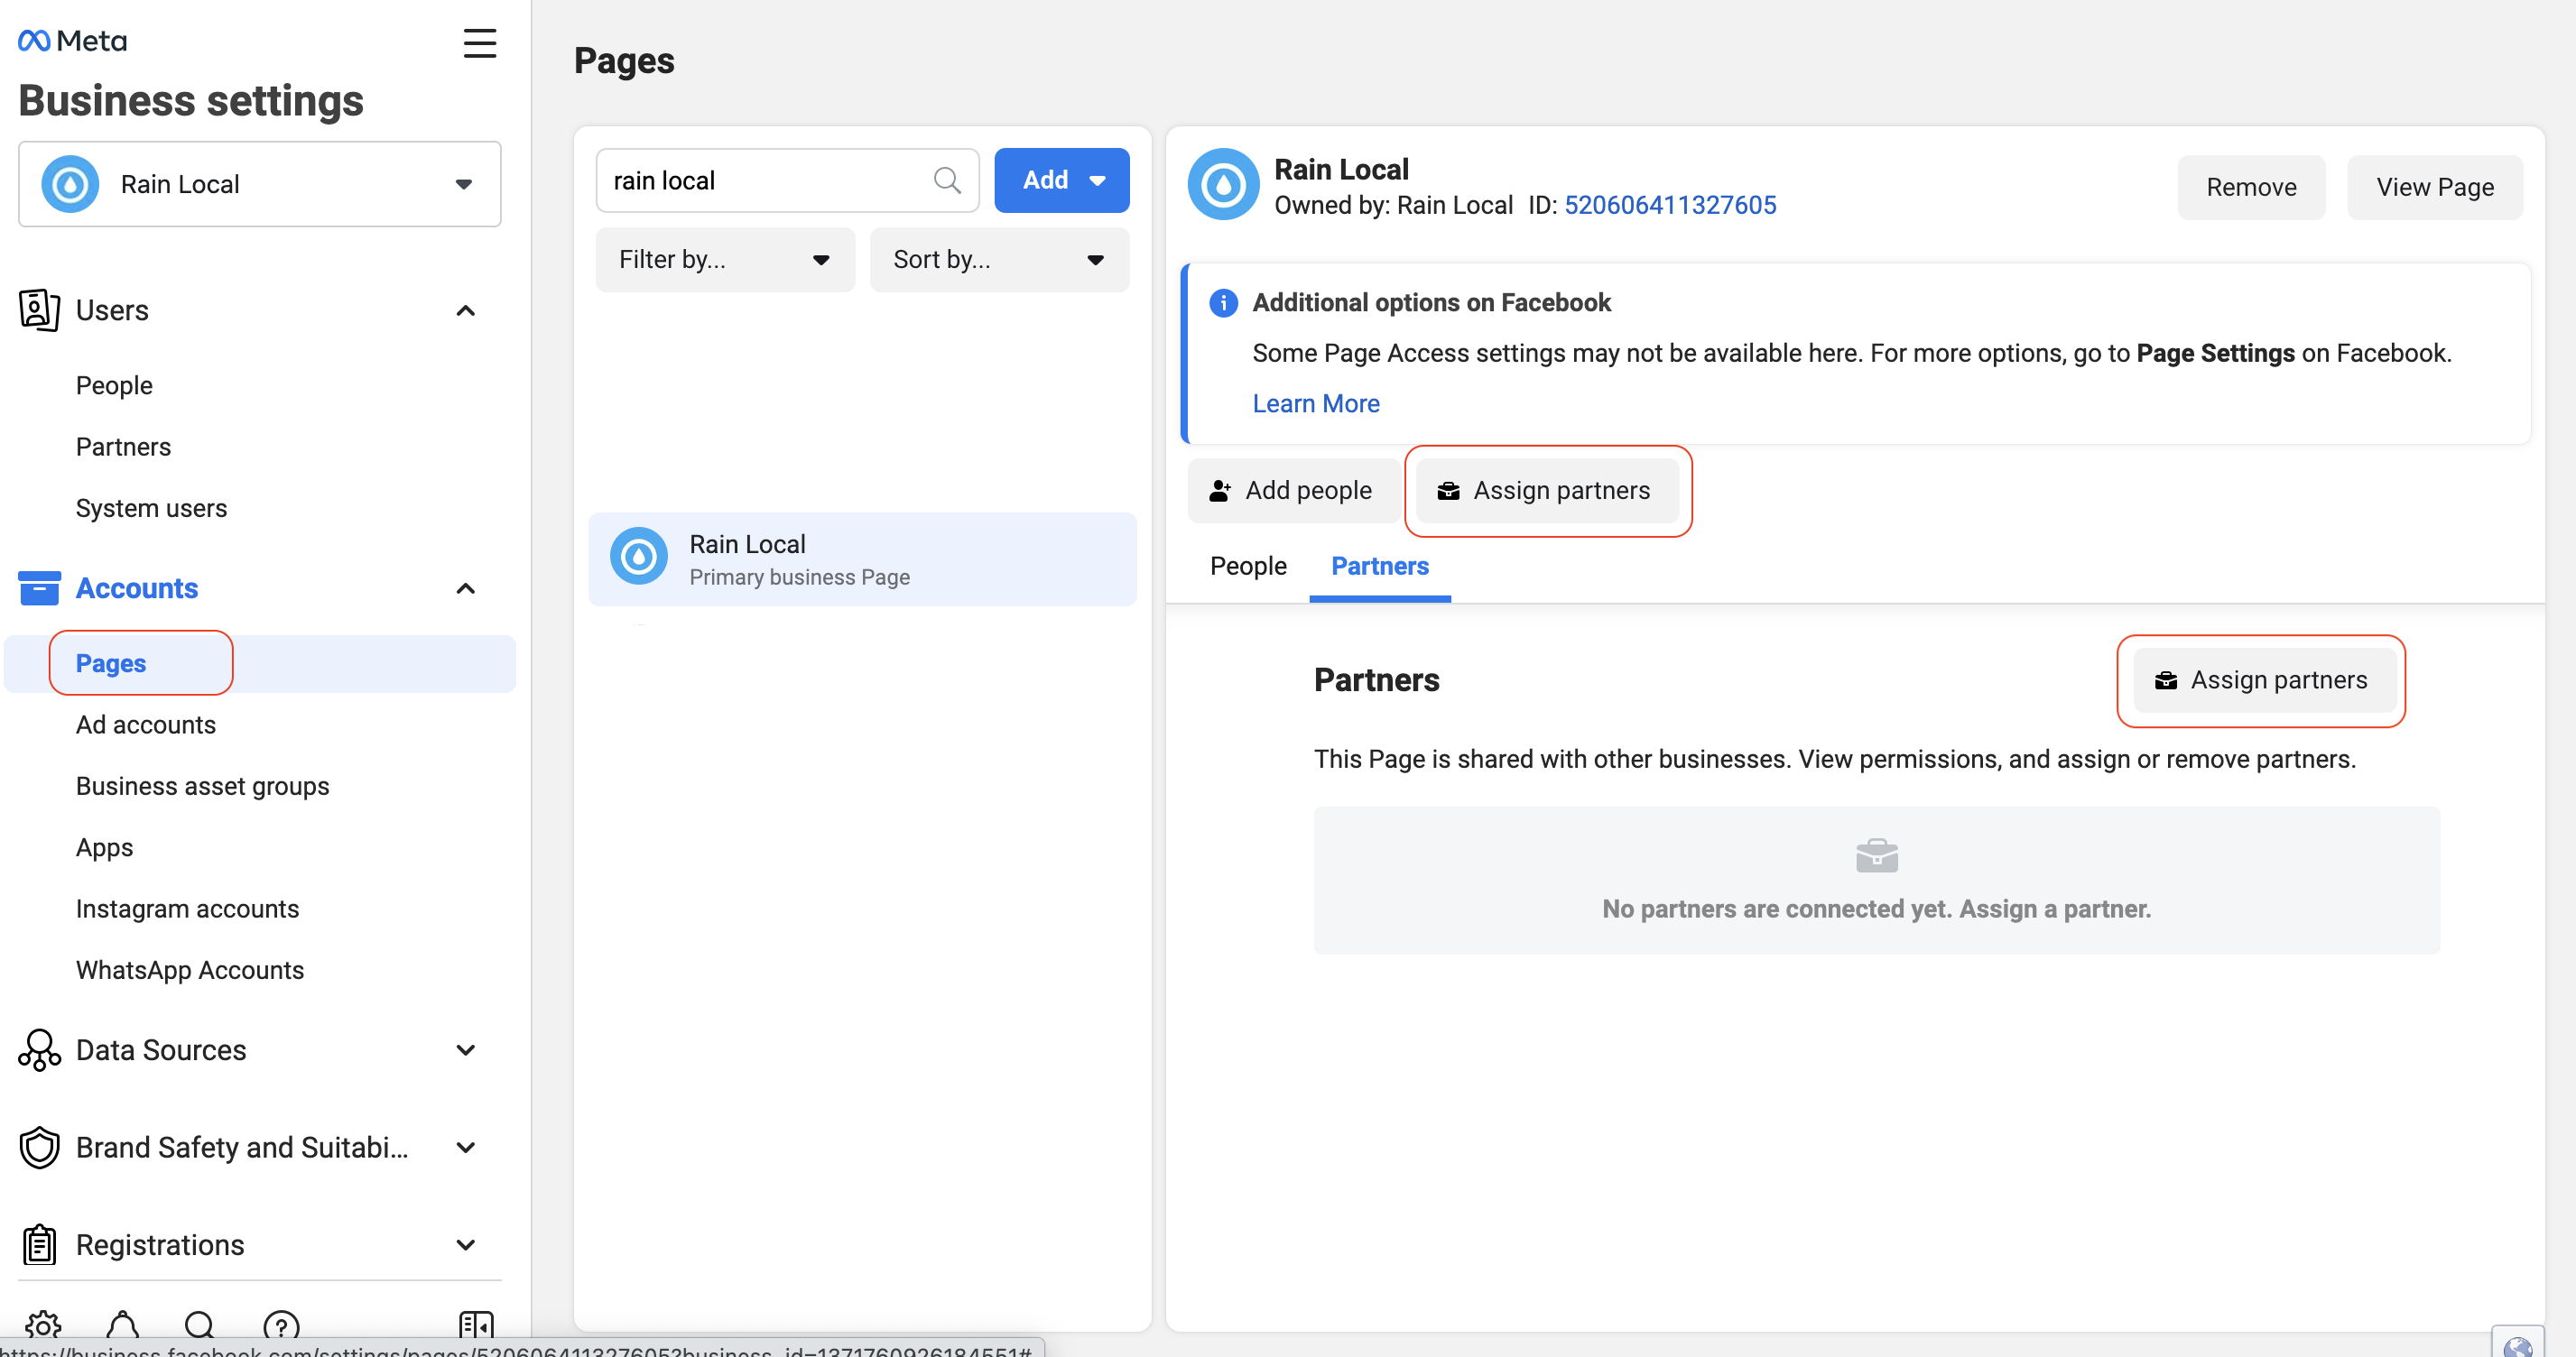
Task: Click the help question mark icon
Action: (x=281, y=1325)
